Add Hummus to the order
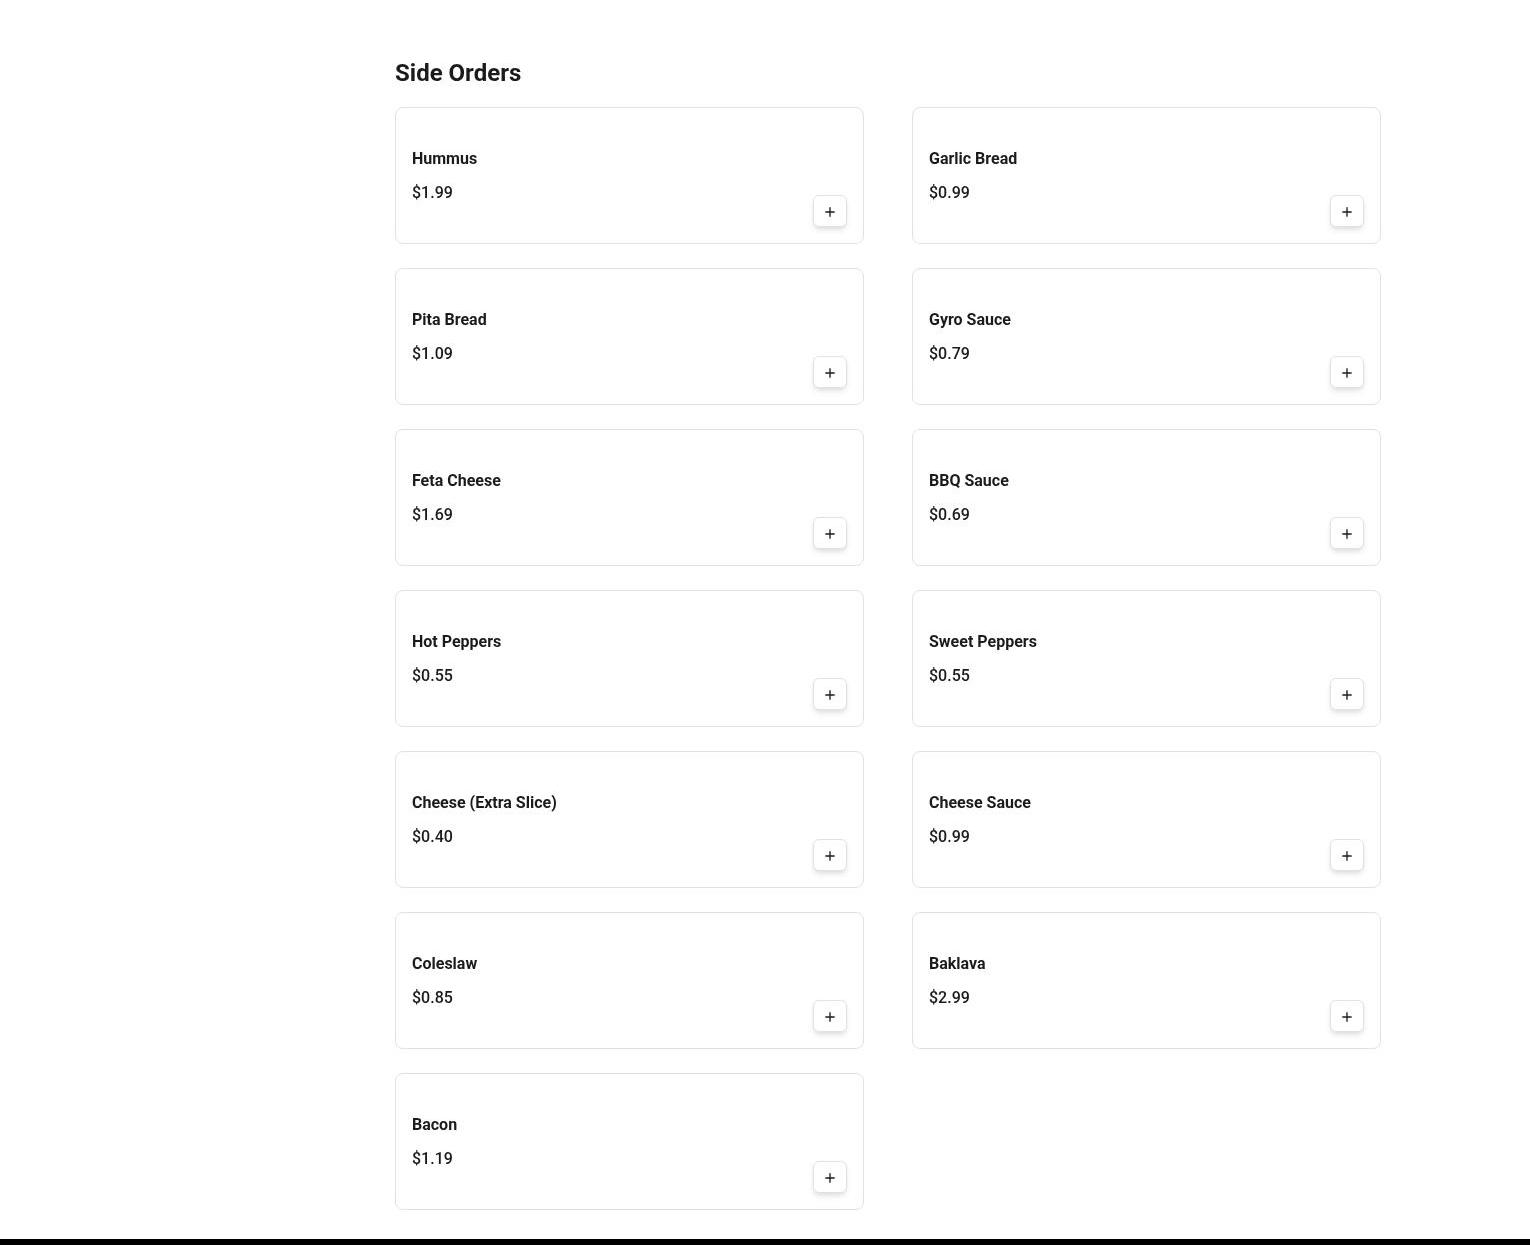1530x1245 pixels. [829, 212]
